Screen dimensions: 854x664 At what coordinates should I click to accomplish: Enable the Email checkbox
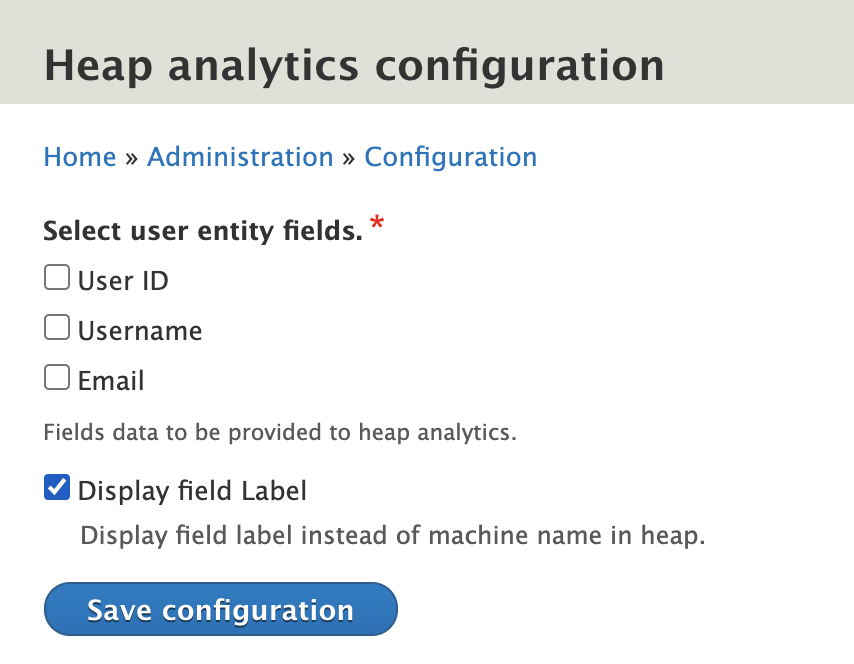57,377
